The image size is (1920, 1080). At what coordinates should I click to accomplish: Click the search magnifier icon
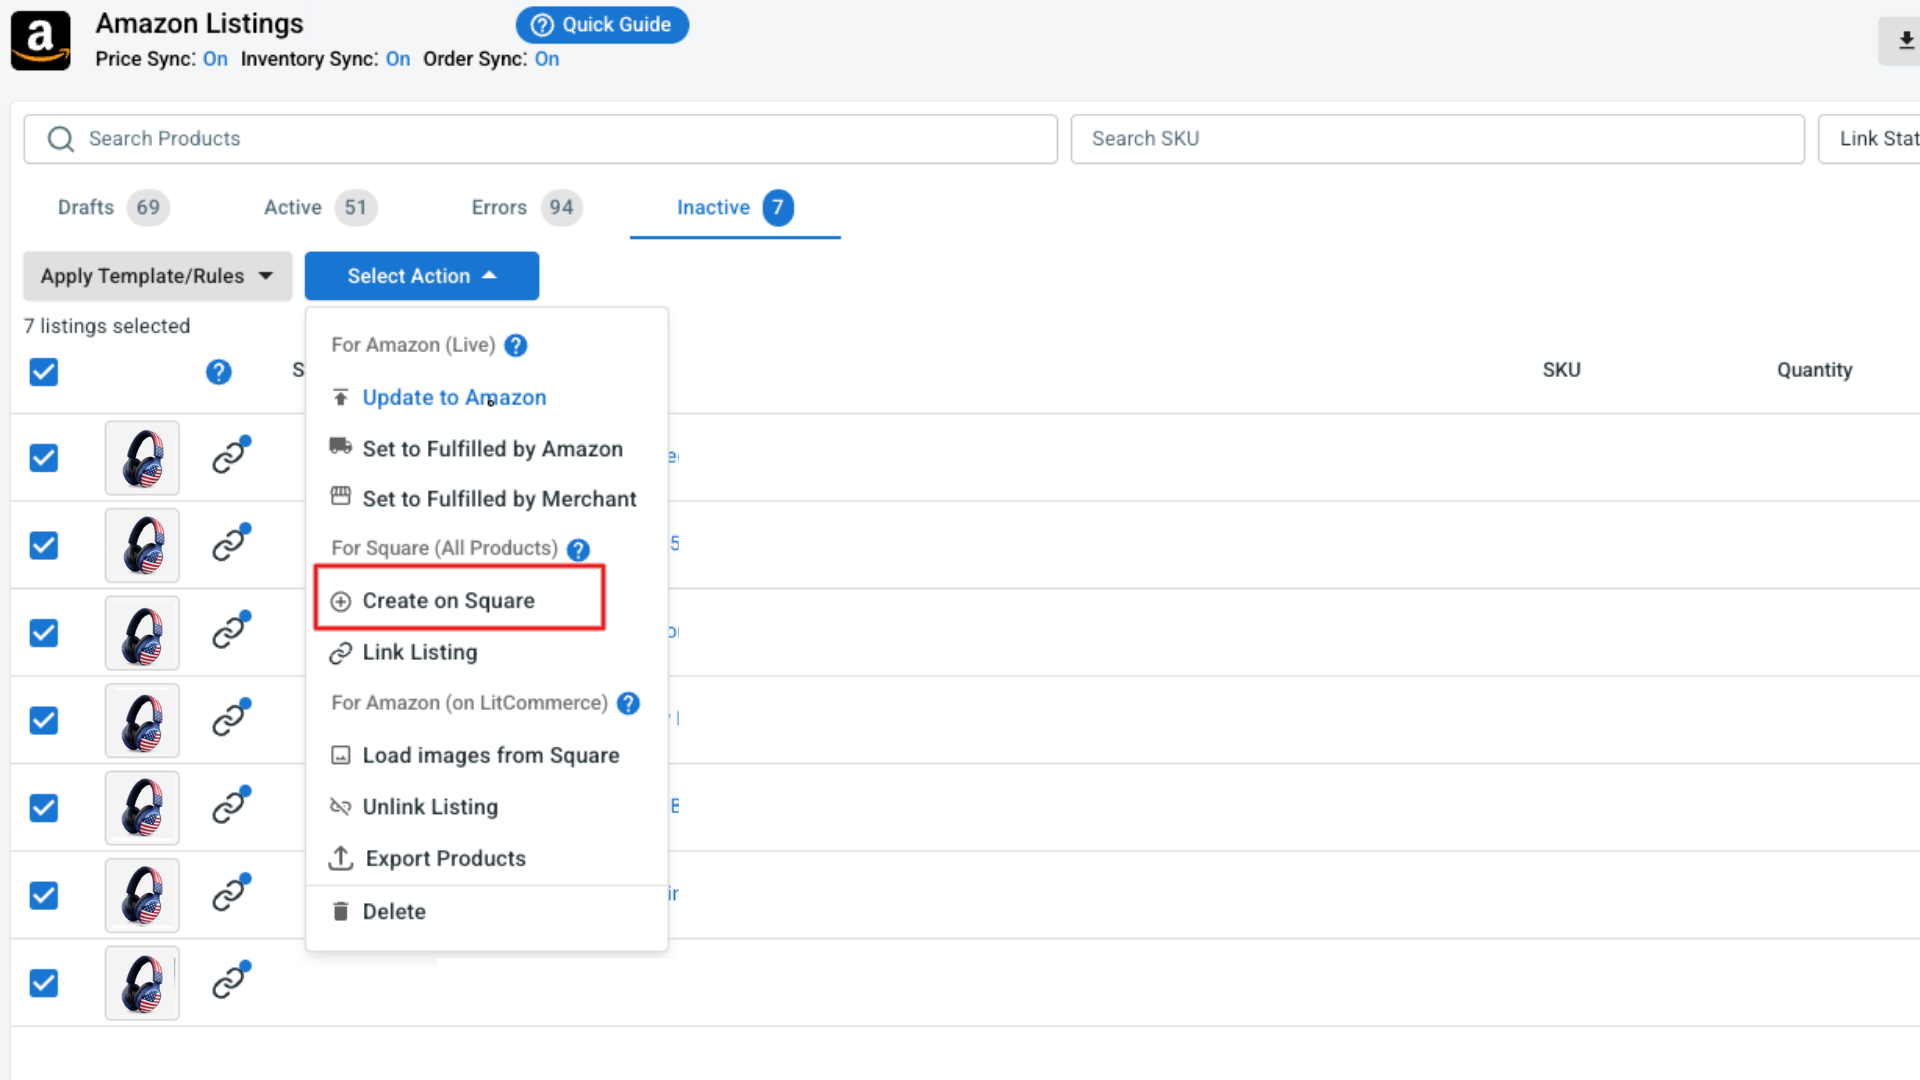tap(61, 139)
